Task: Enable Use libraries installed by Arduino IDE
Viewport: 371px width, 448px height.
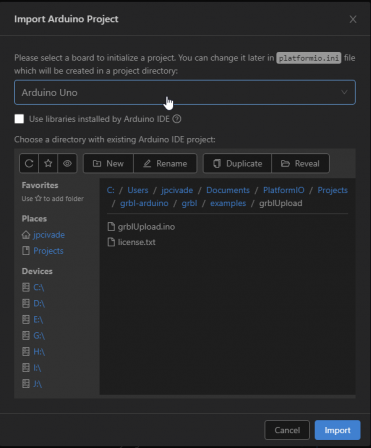Action: [19, 119]
